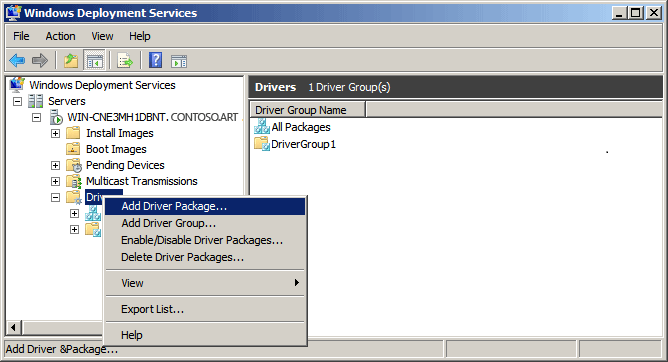668x362 pixels.
Task: Toggle the Show/Hide Action Pane icon
Action: [x=179, y=61]
